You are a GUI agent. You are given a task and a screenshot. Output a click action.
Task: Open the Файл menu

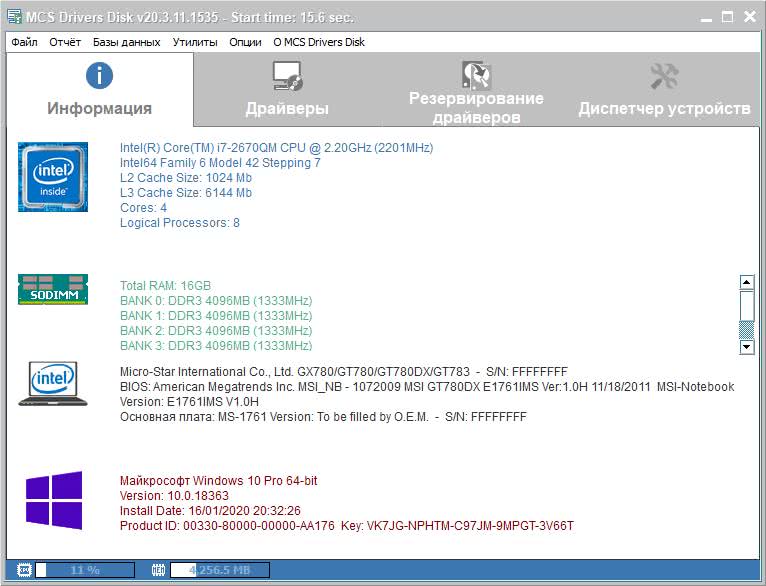tap(24, 42)
